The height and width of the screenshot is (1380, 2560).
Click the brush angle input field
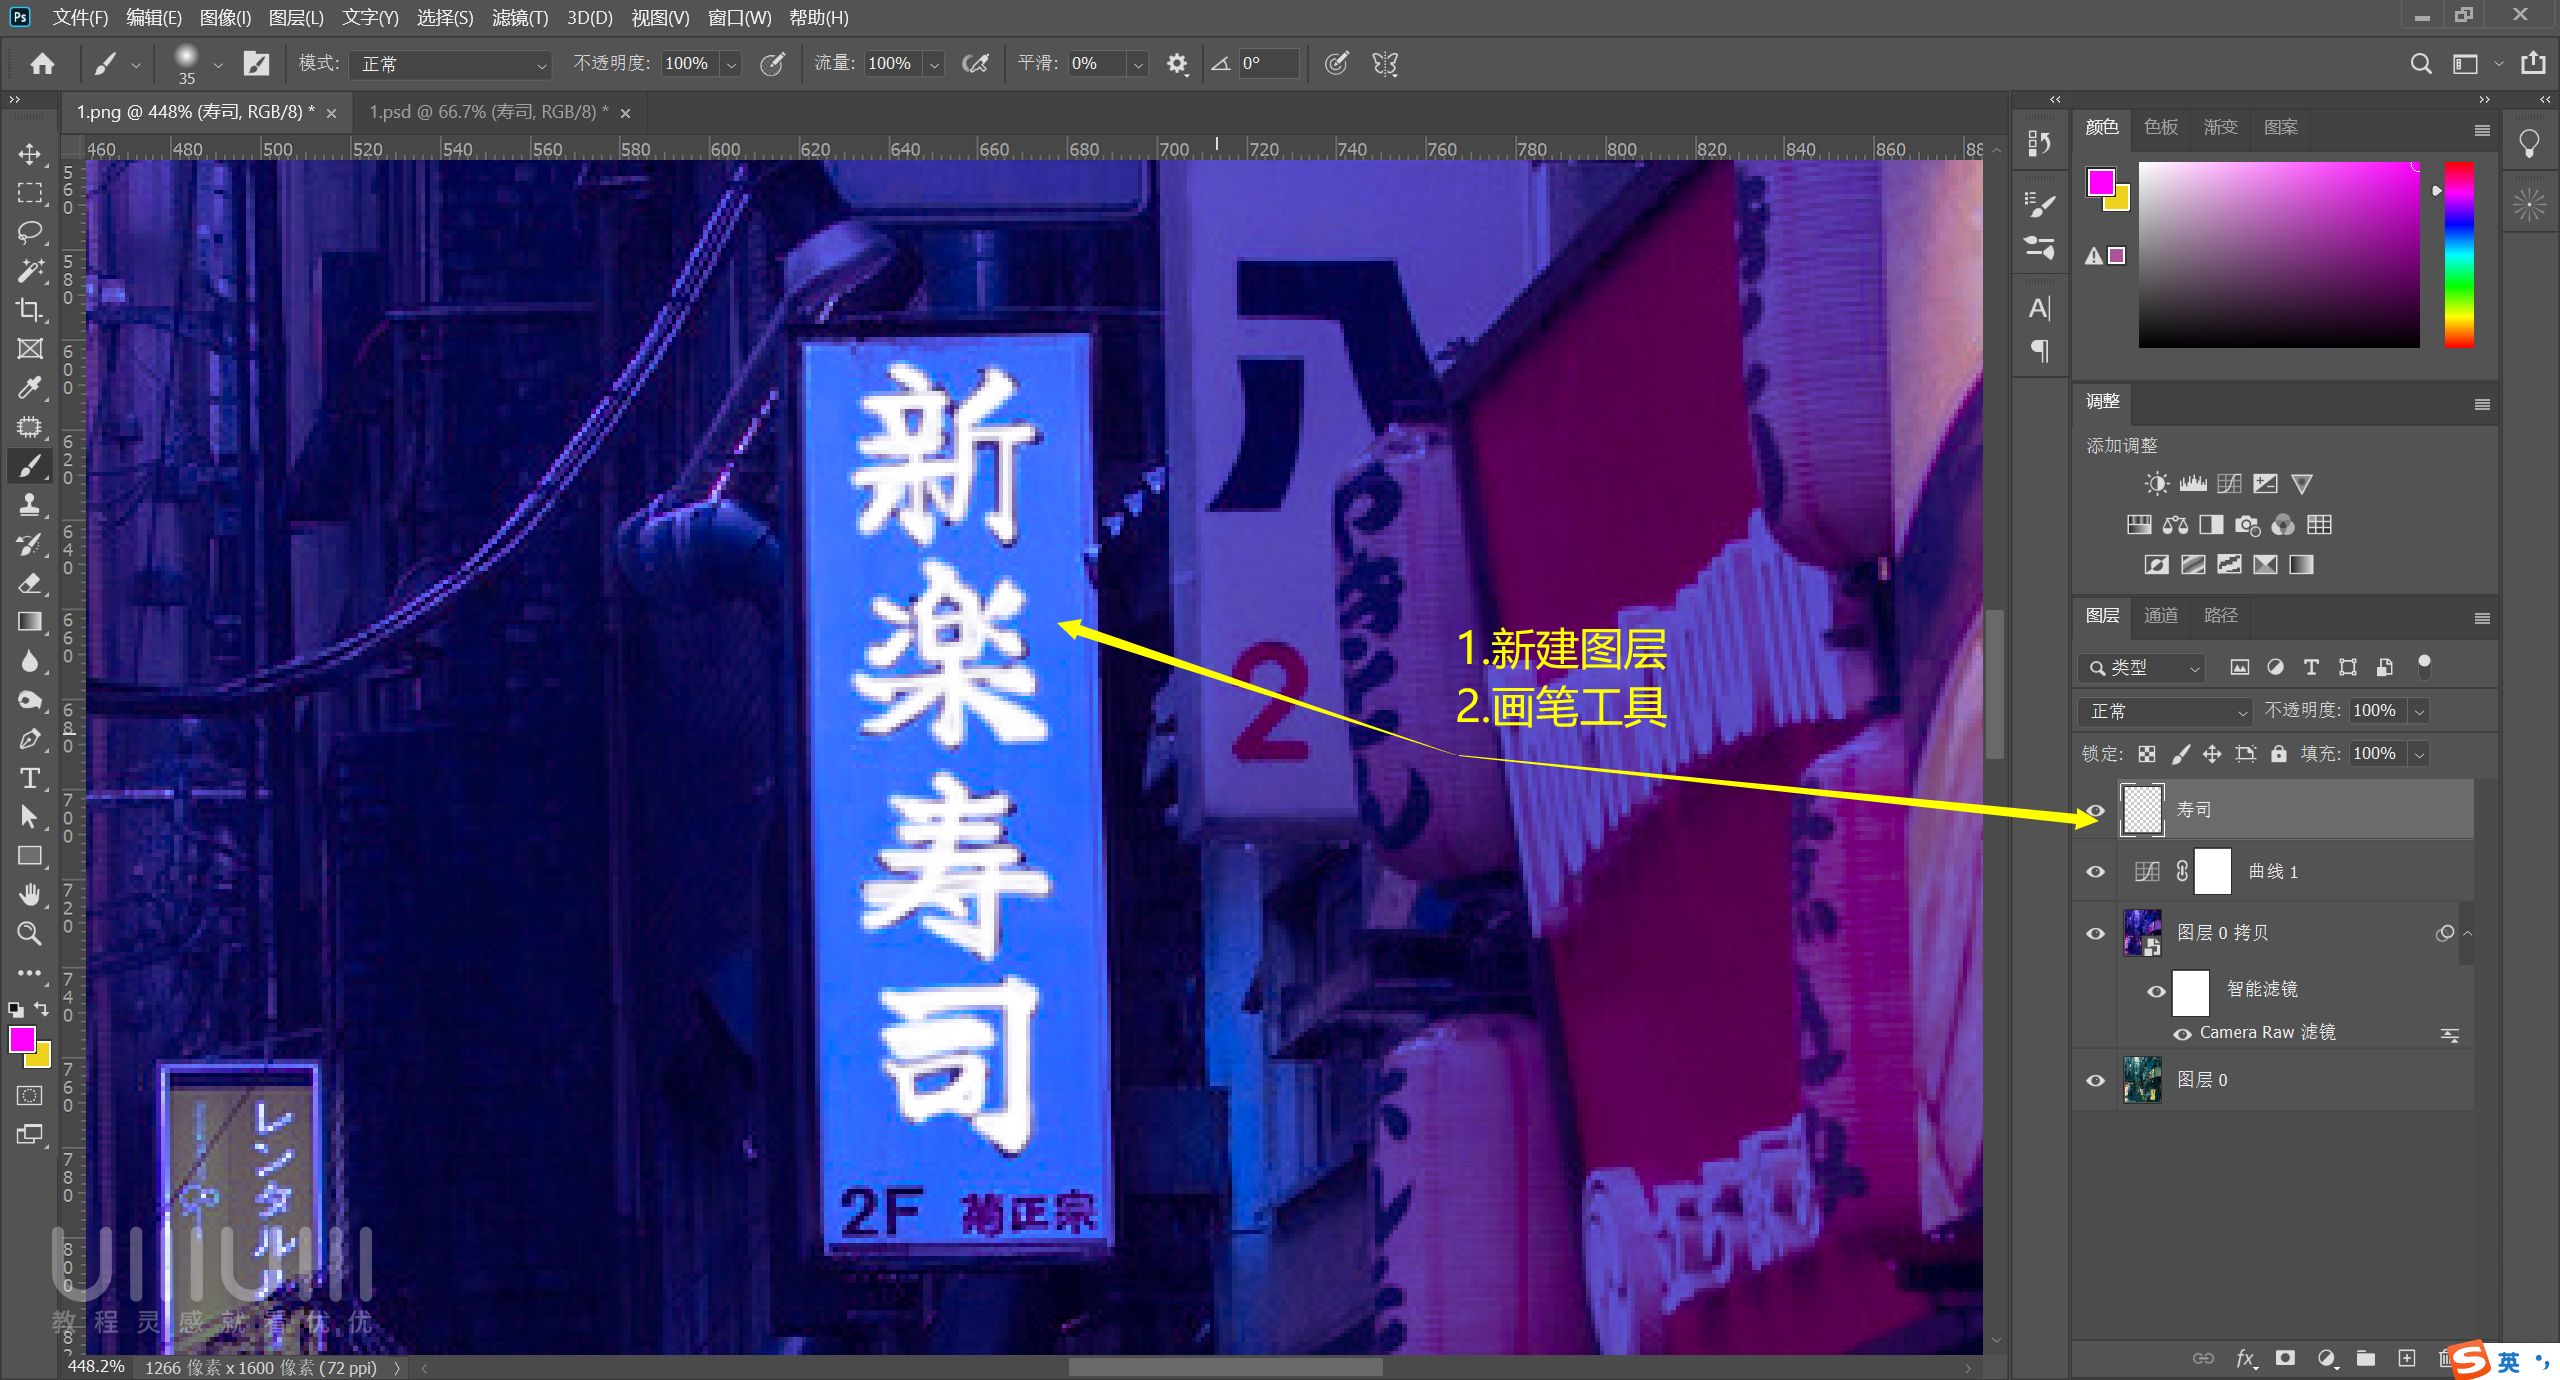pyautogui.click(x=1268, y=64)
